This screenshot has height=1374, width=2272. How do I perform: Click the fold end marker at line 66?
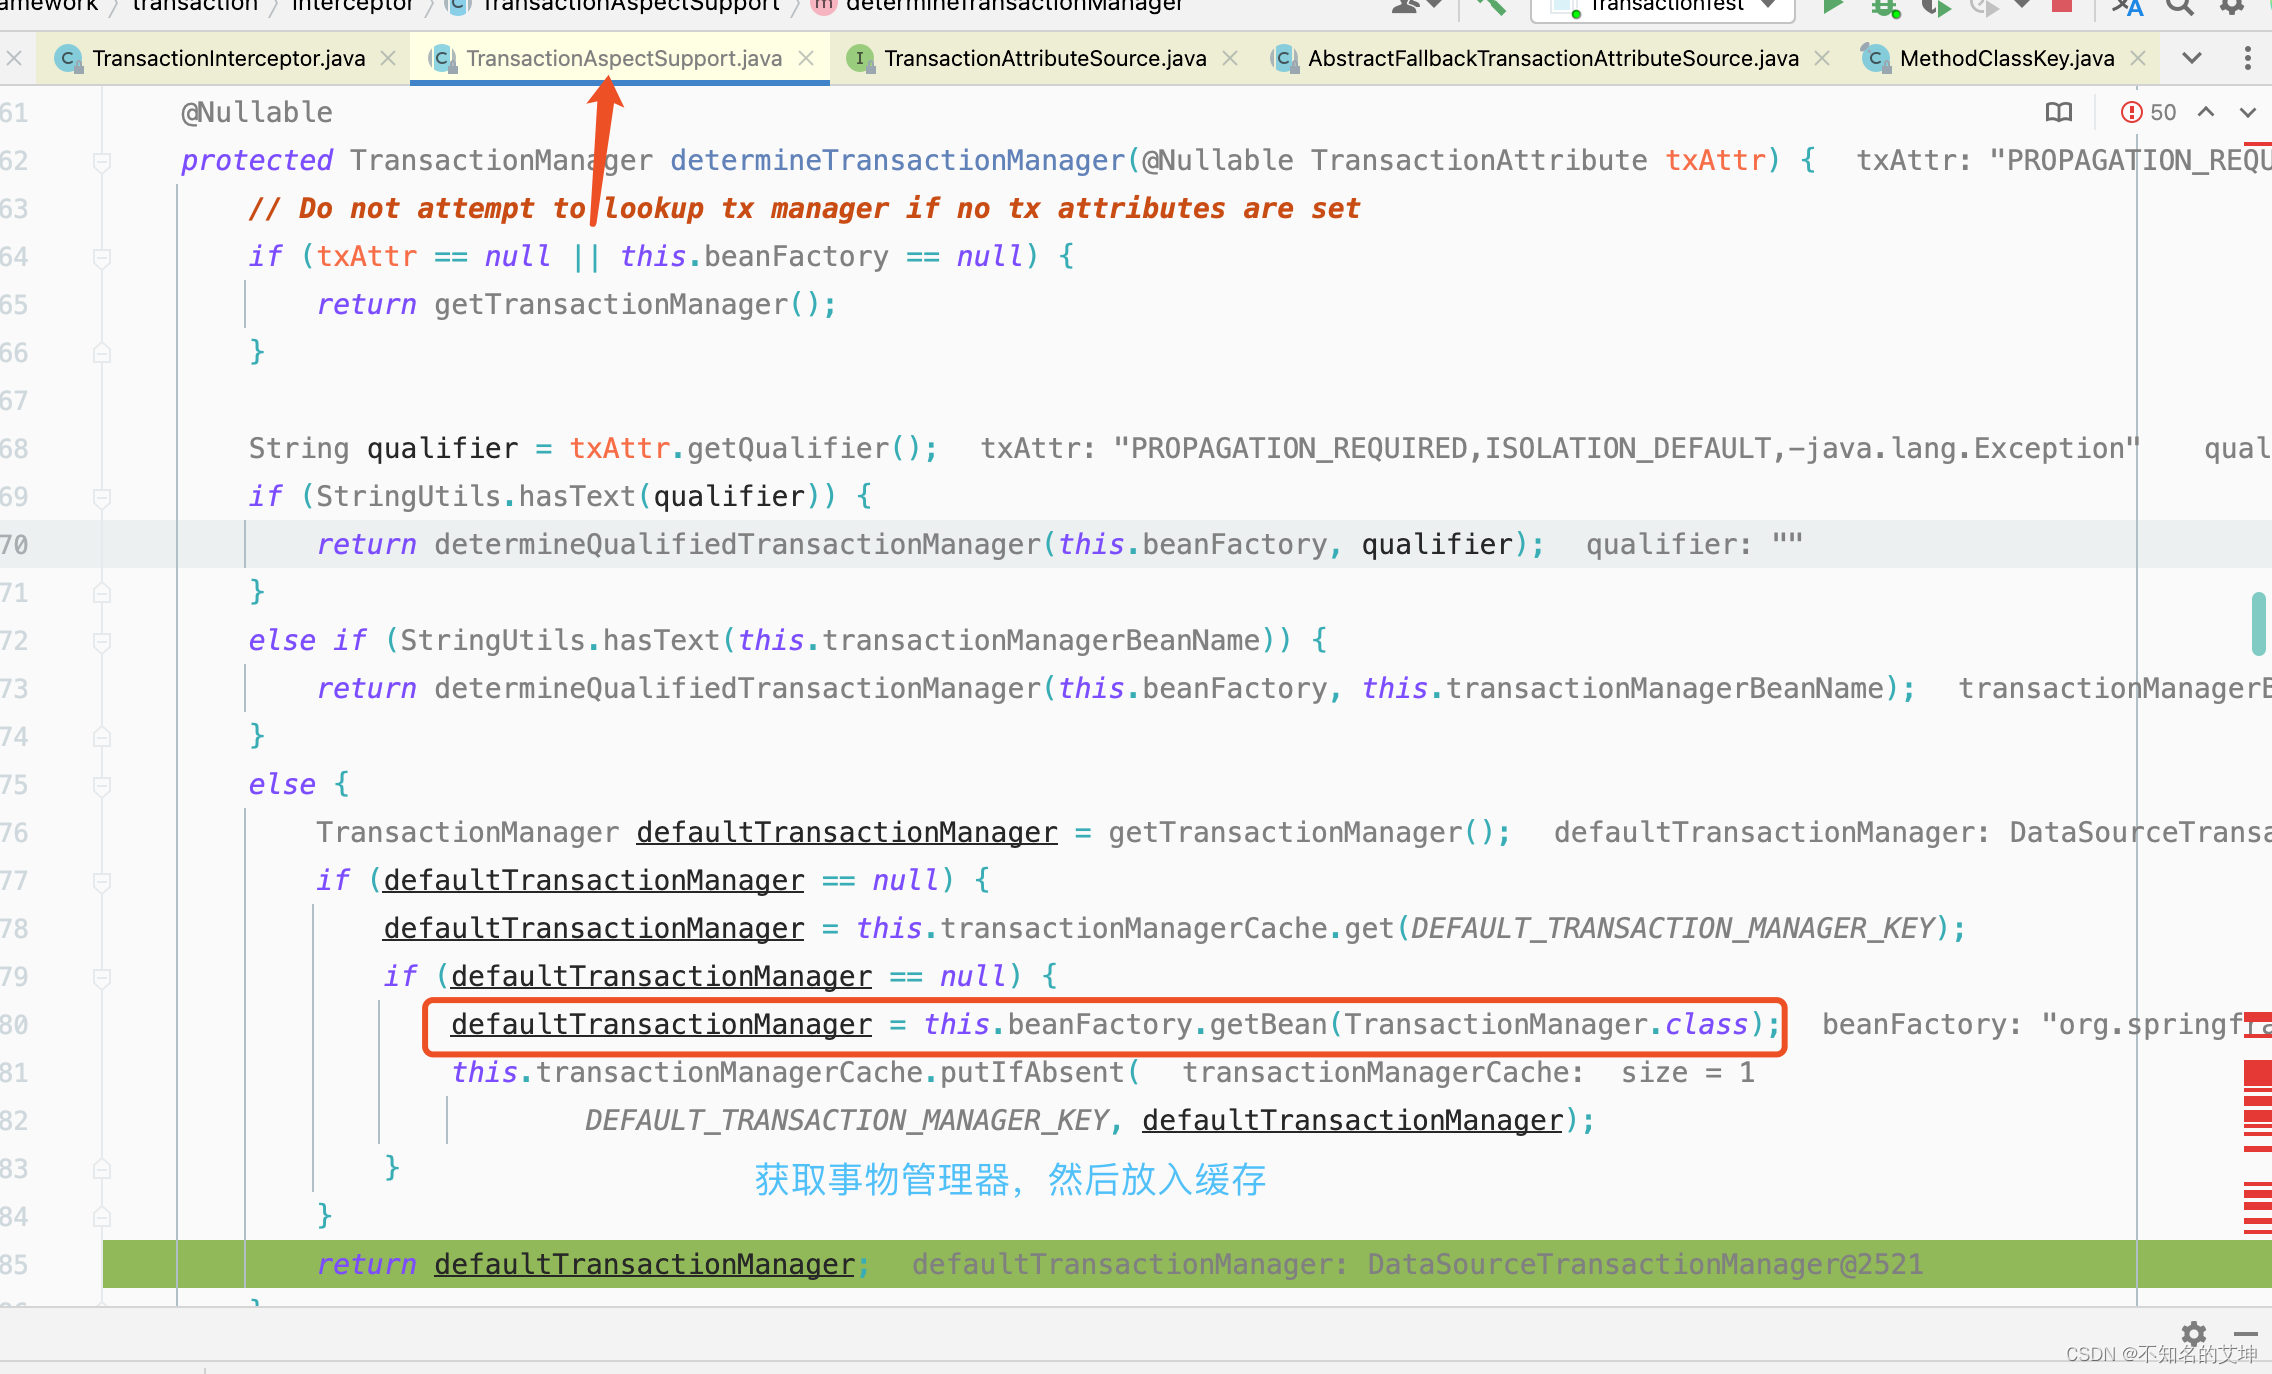[x=101, y=352]
